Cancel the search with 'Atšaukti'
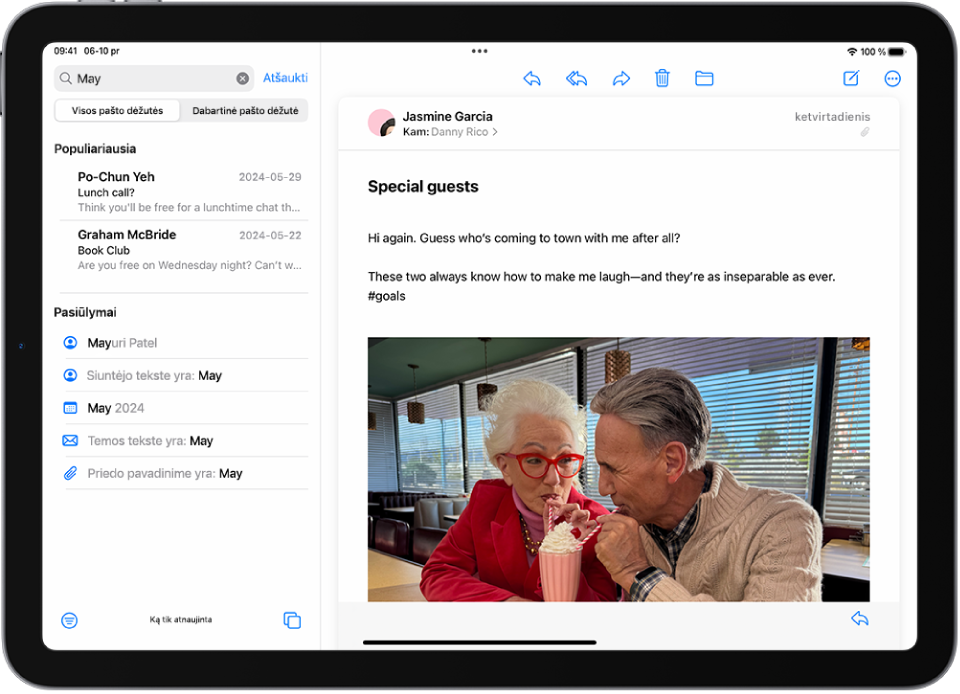Screen dimensions: 960x694 tap(285, 77)
